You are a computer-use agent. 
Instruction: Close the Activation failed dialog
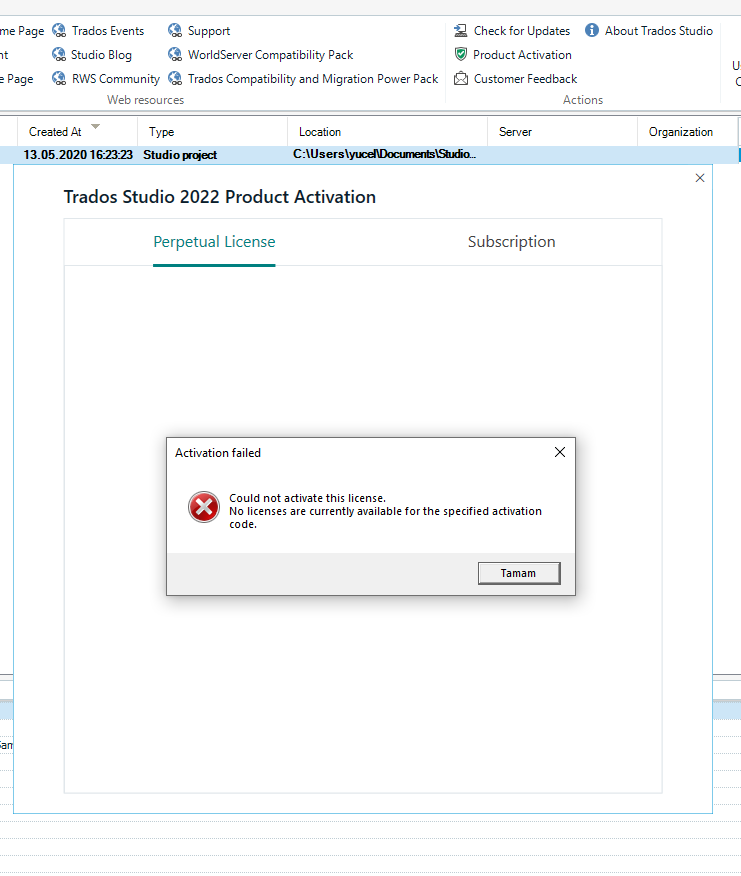point(560,452)
